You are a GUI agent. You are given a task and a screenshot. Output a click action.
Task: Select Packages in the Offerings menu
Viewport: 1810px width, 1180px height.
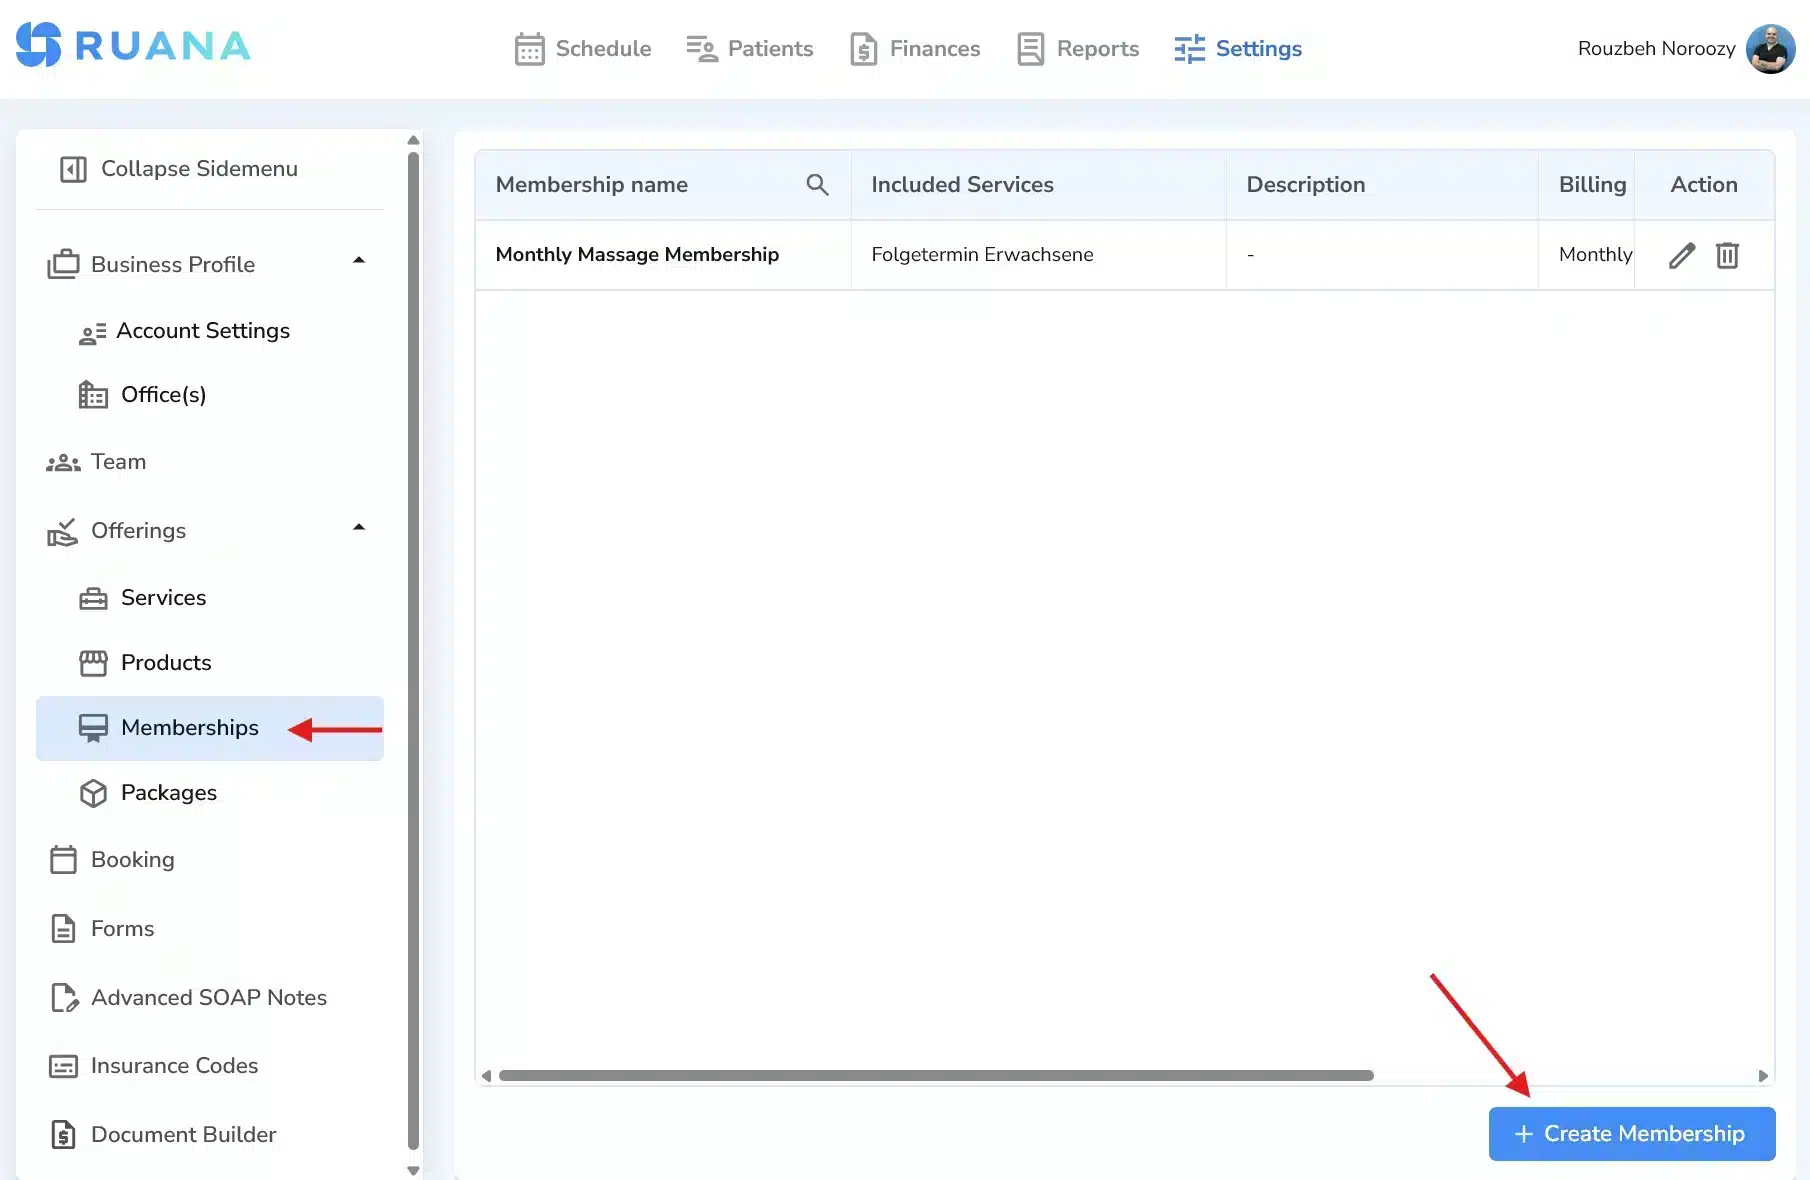(x=168, y=793)
